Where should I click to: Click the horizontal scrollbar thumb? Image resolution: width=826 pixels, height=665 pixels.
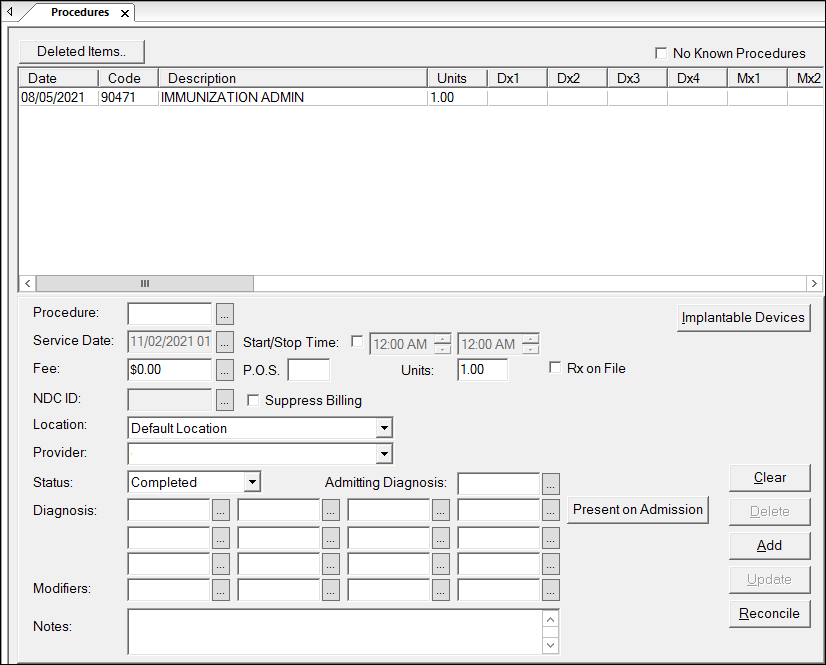coord(145,283)
